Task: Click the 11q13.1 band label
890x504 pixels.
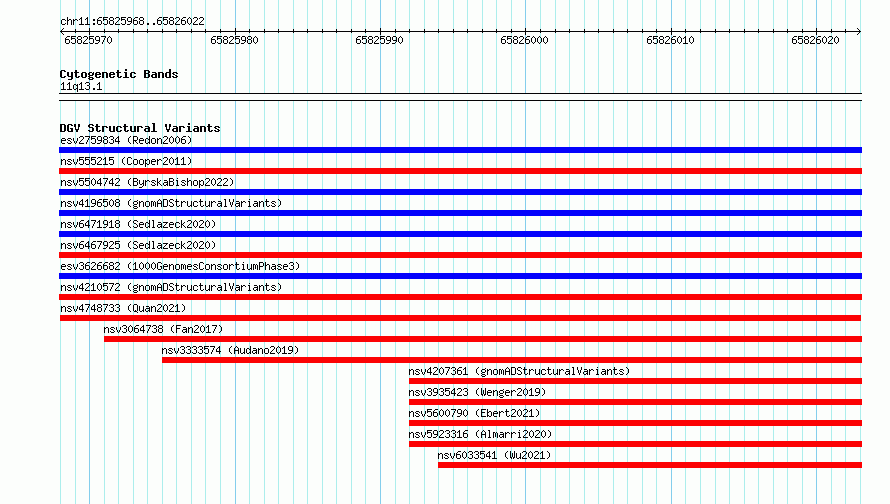Action: click(81, 86)
